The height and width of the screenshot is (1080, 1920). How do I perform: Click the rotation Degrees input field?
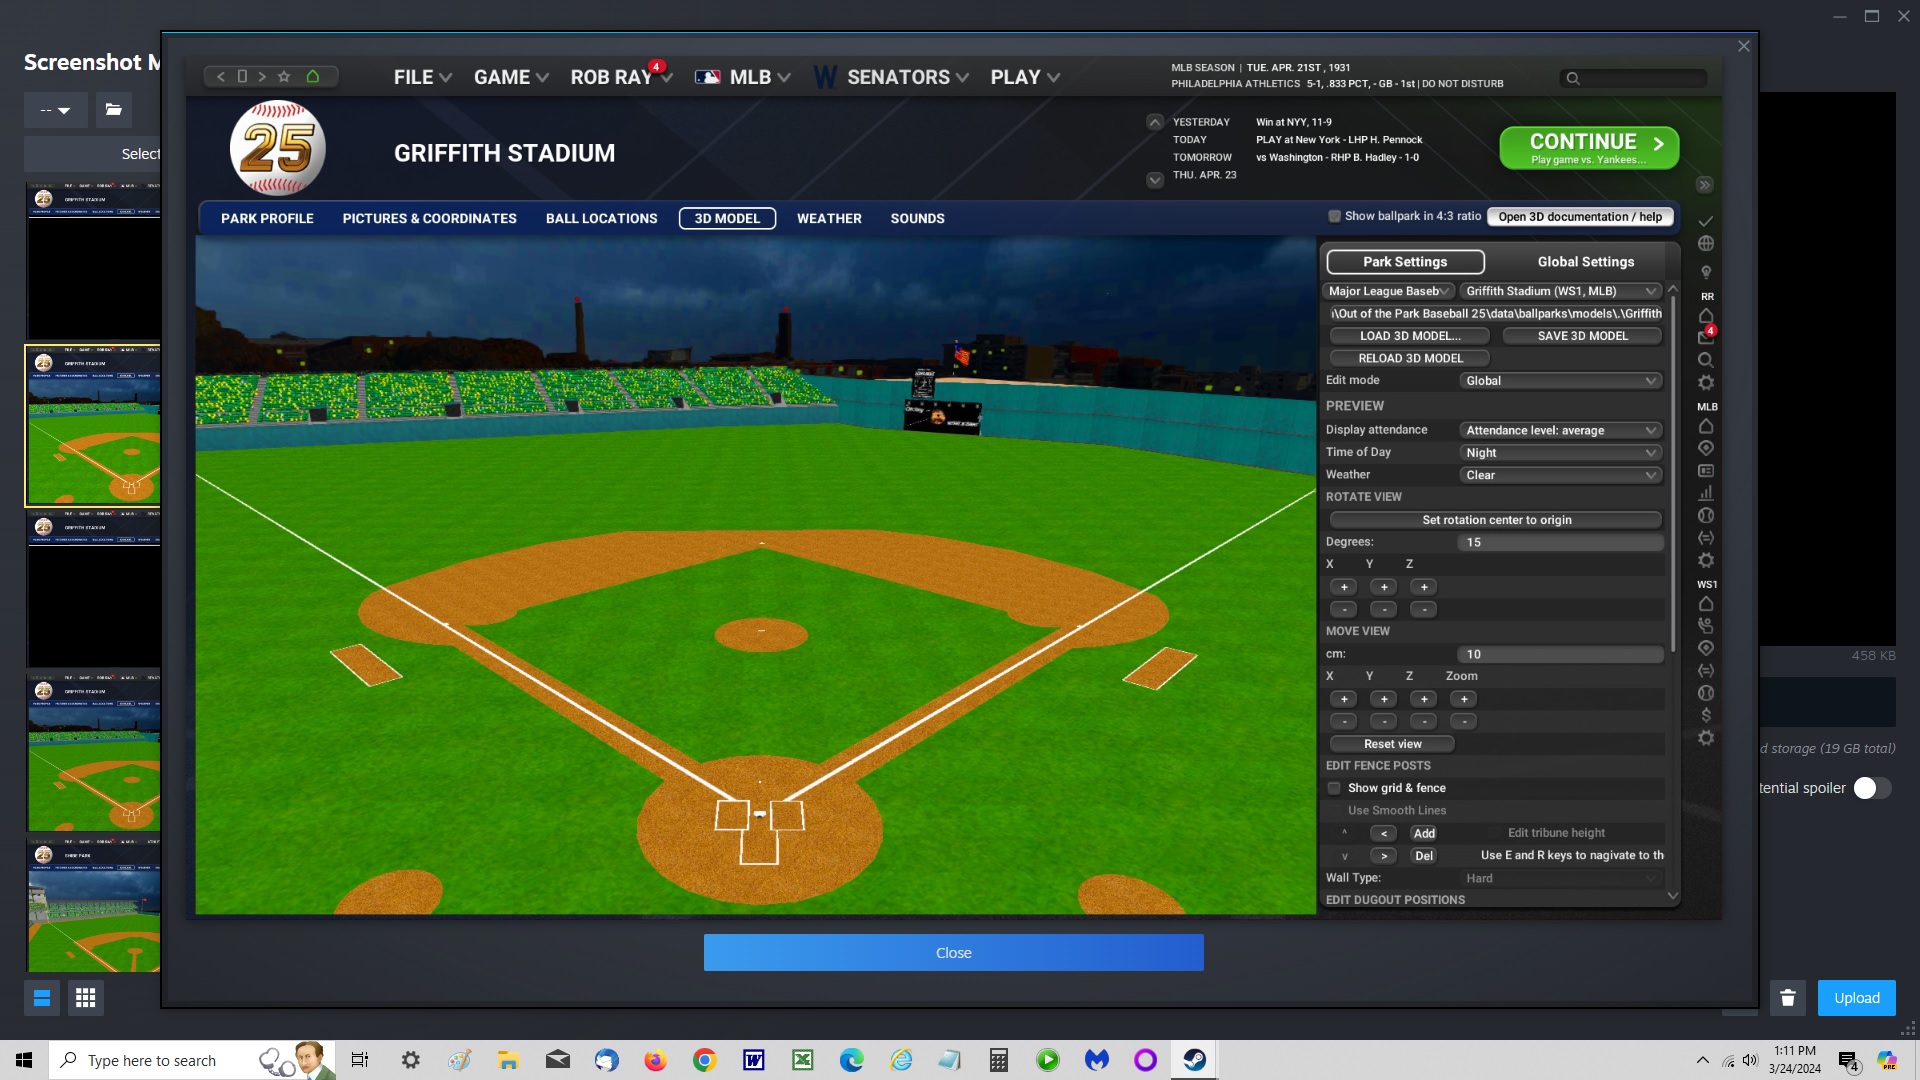coord(1560,542)
